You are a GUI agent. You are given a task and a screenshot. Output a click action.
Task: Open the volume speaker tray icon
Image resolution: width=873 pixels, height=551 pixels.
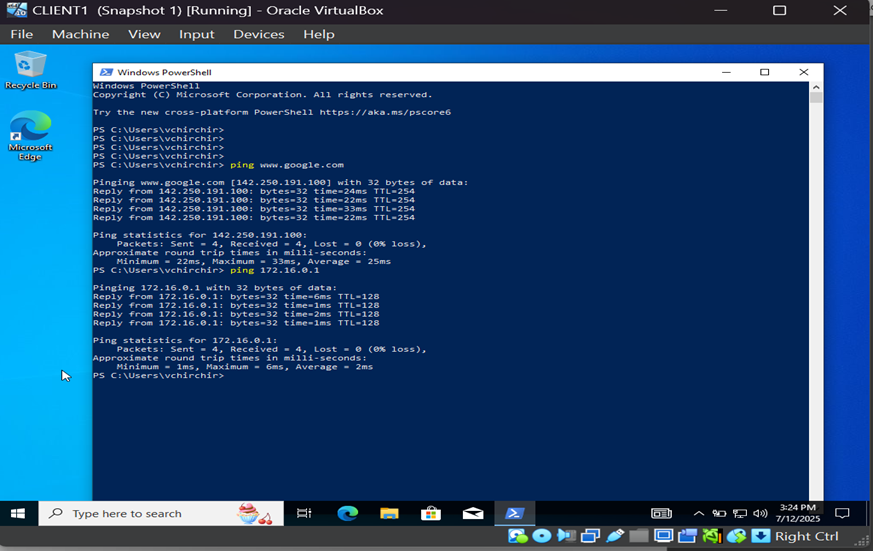(760, 513)
